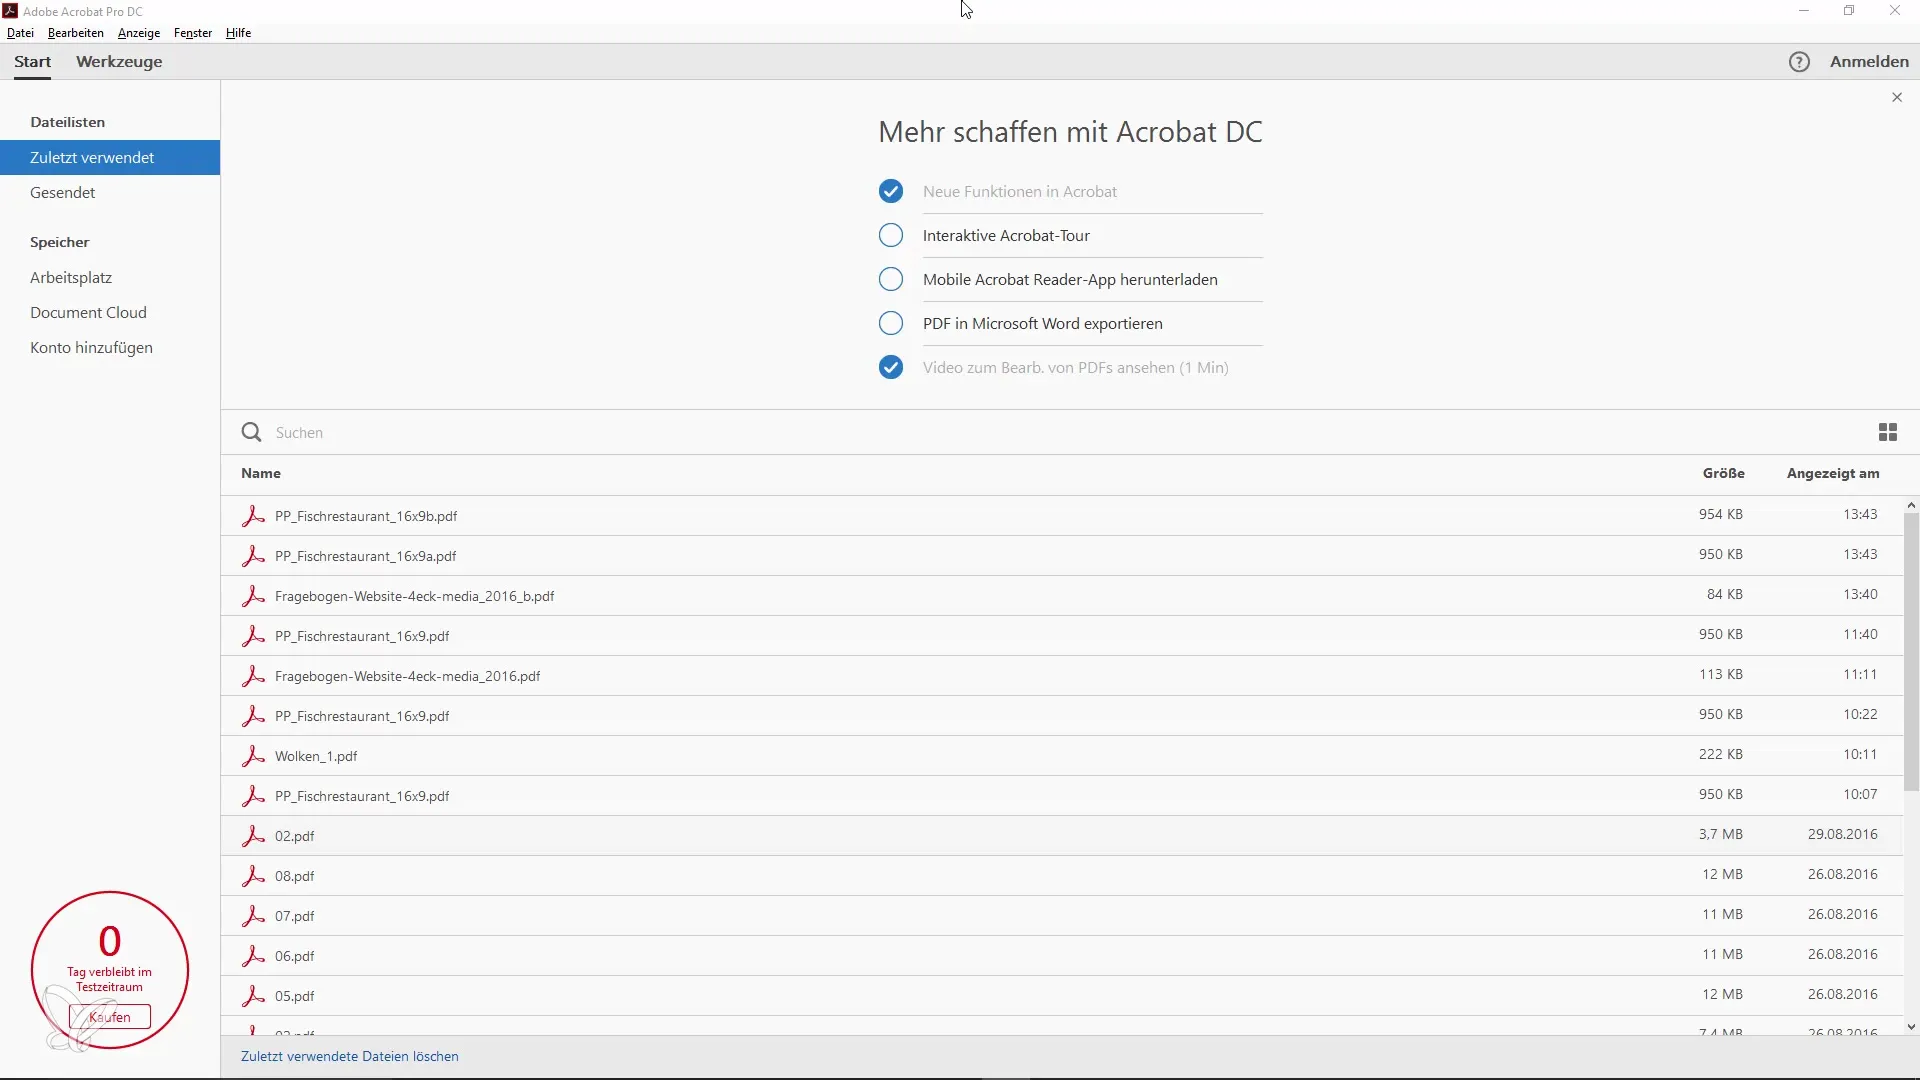The height and width of the screenshot is (1080, 1920).
Task: Check the Interaktive Acrobat-Tour circle
Action: (x=891, y=235)
